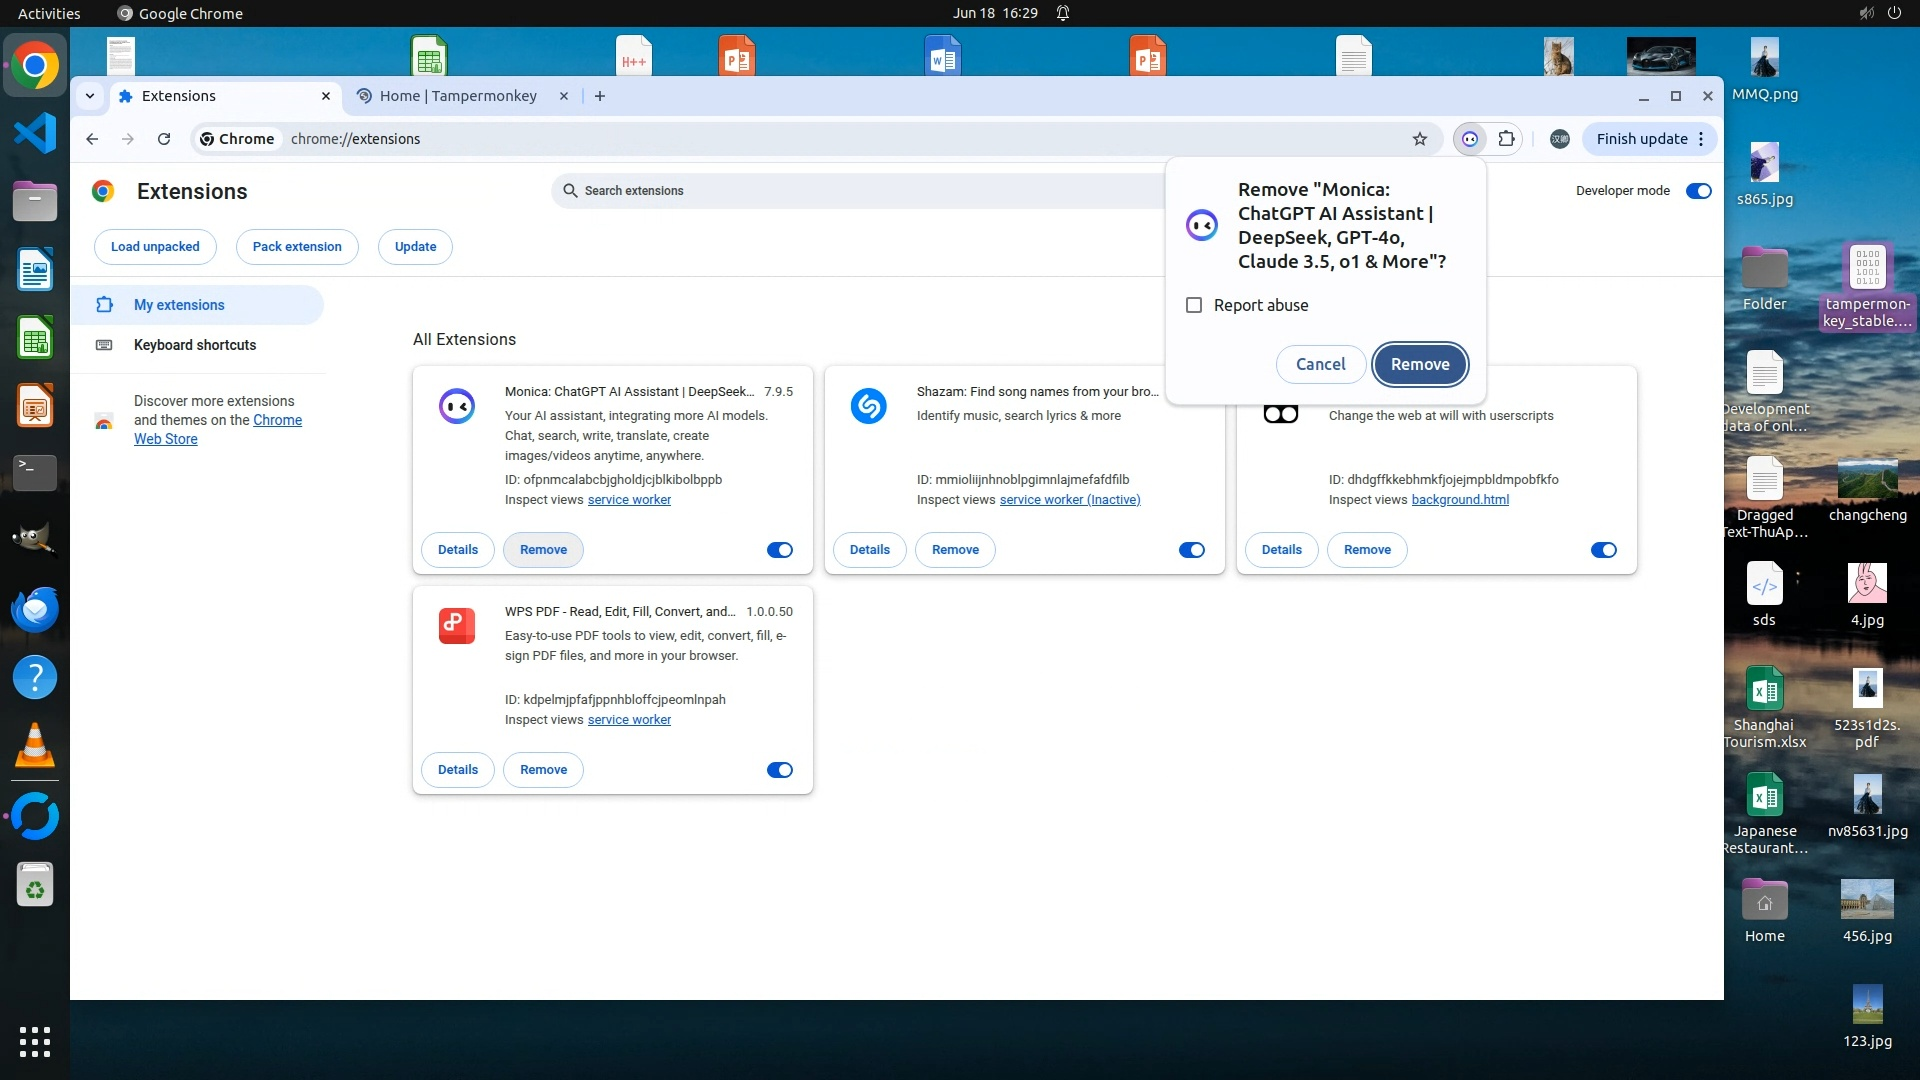Turn off Developer mode toggle

[x=1698, y=191]
